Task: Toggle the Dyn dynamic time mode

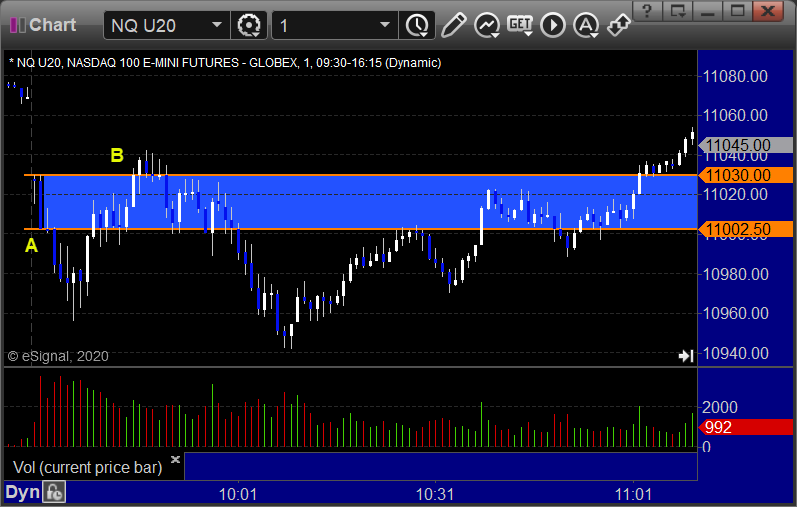Action: click(x=22, y=492)
